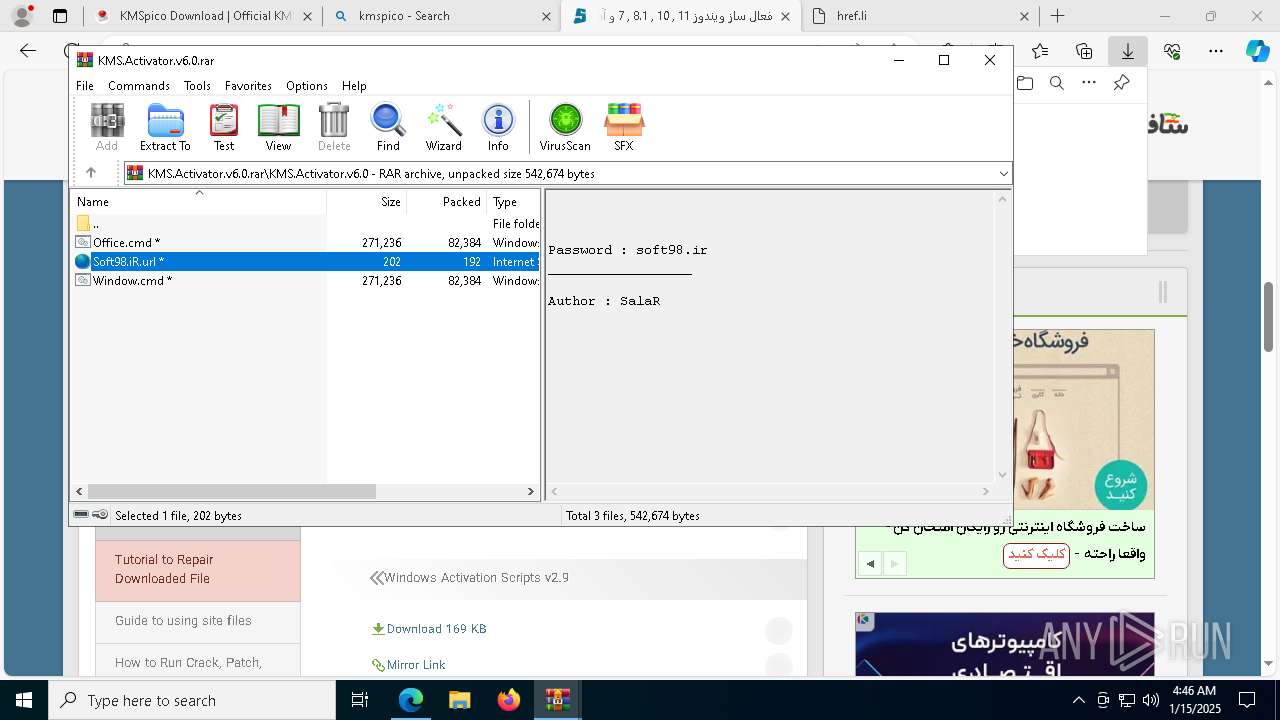The image size is (1280, 720).
Task: Sort file list by Type column
Action: tap(513, 201)
